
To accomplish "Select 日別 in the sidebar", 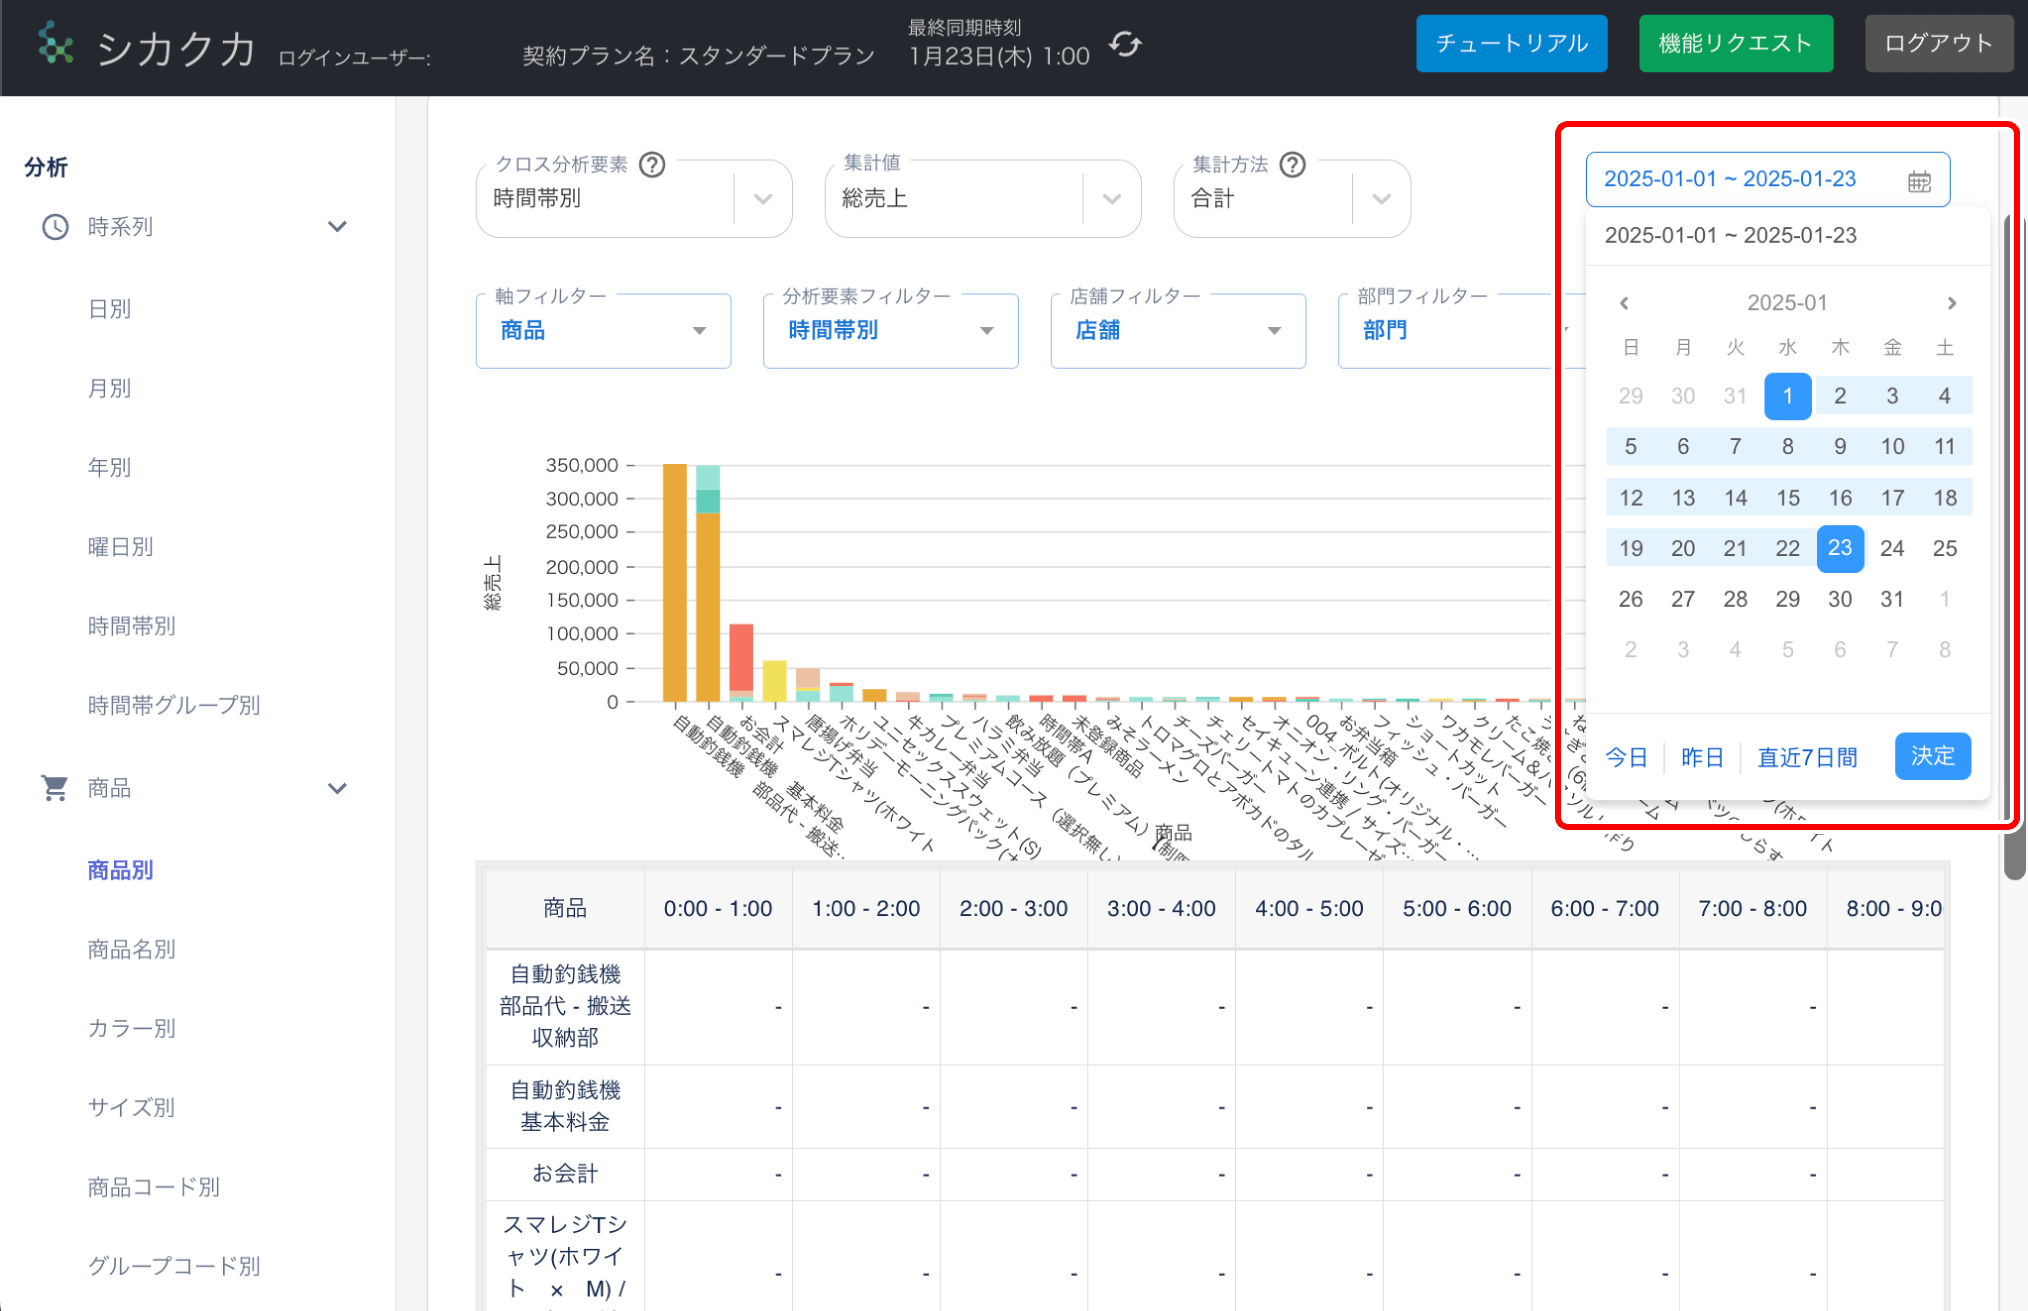I will [110, 309].
